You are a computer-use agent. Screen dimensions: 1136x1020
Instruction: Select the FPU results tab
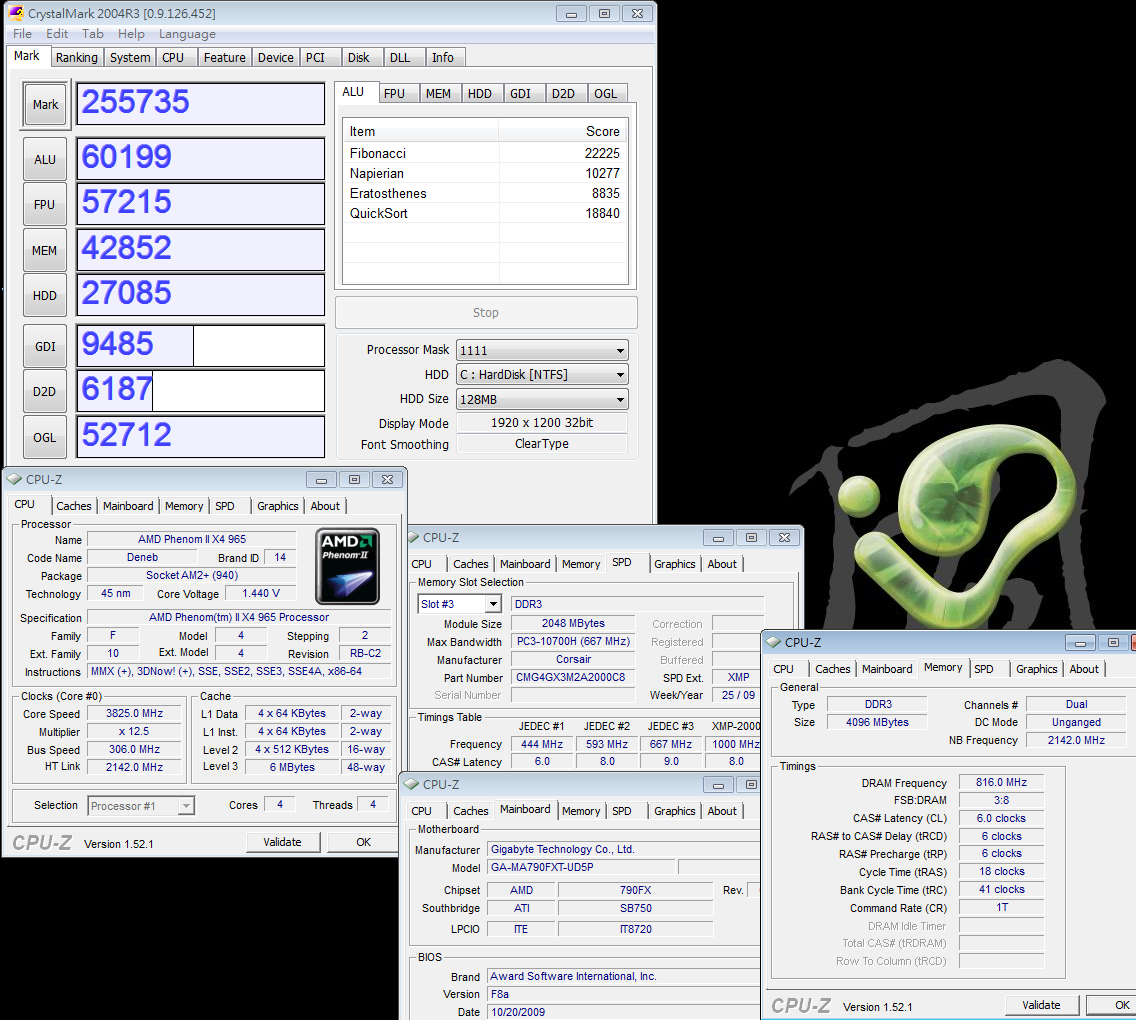tap(395, 94)
